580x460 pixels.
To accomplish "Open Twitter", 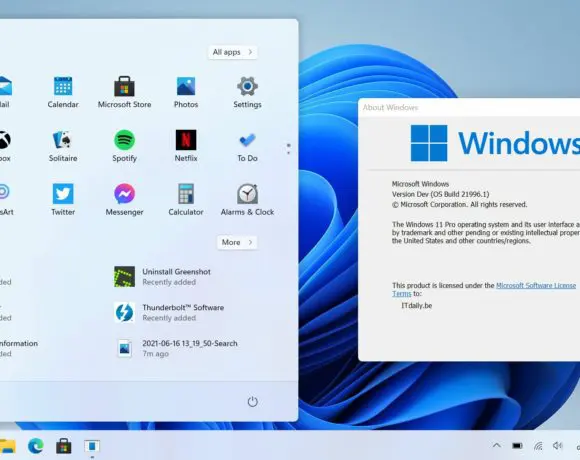I will click(x=63, y=200).
